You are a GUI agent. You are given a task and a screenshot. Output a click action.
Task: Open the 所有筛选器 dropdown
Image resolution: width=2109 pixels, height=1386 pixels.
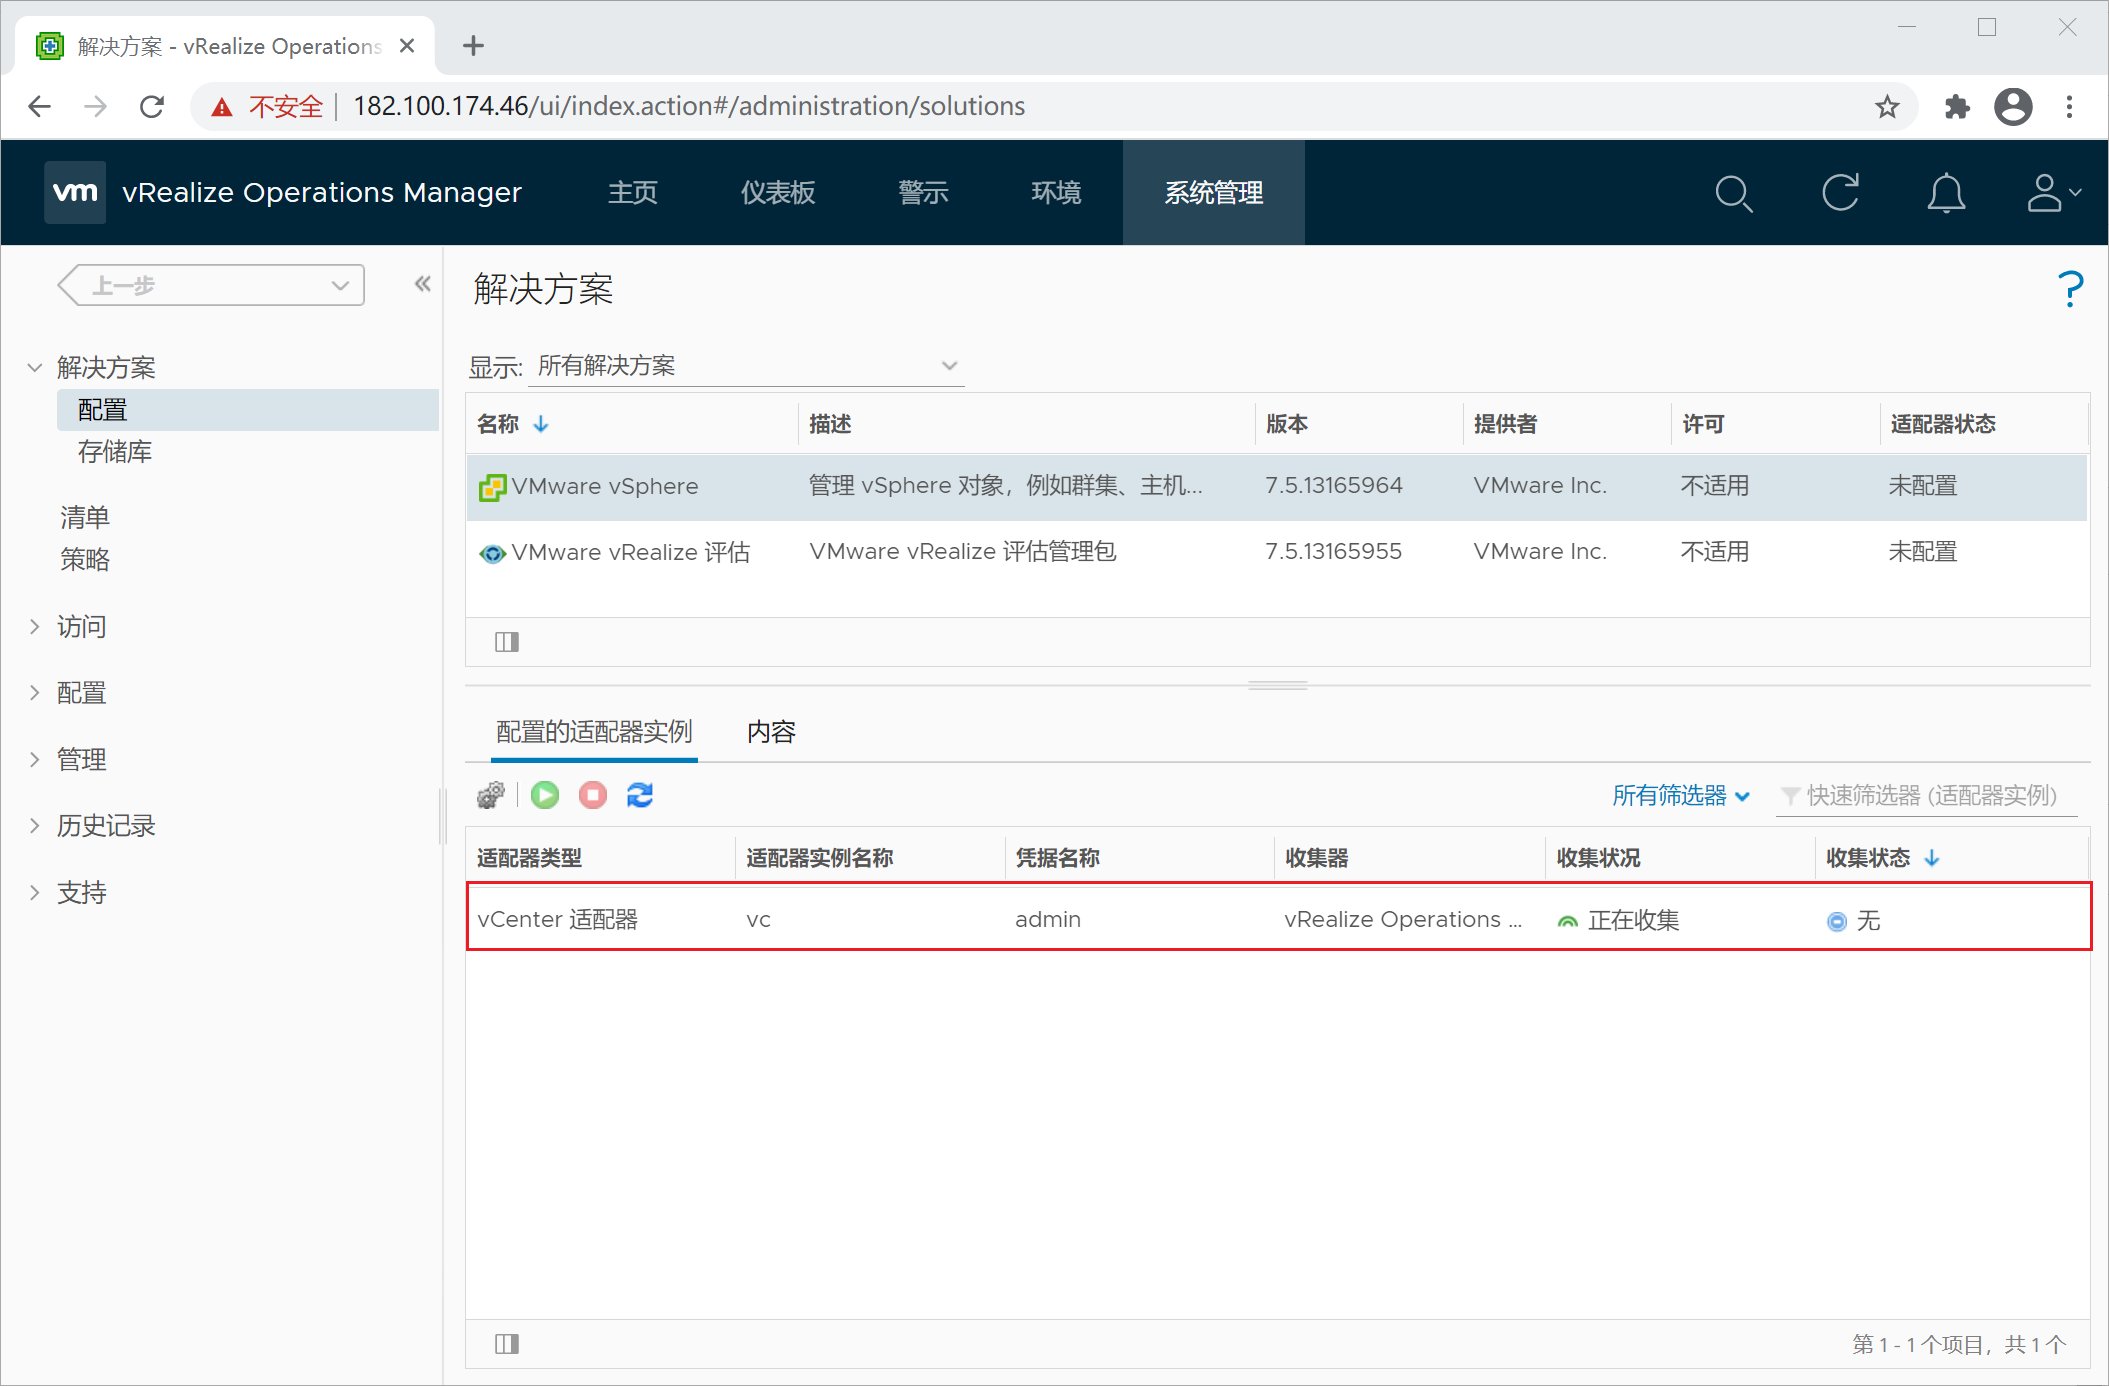pyautogui.click(x=1681, y=796)
